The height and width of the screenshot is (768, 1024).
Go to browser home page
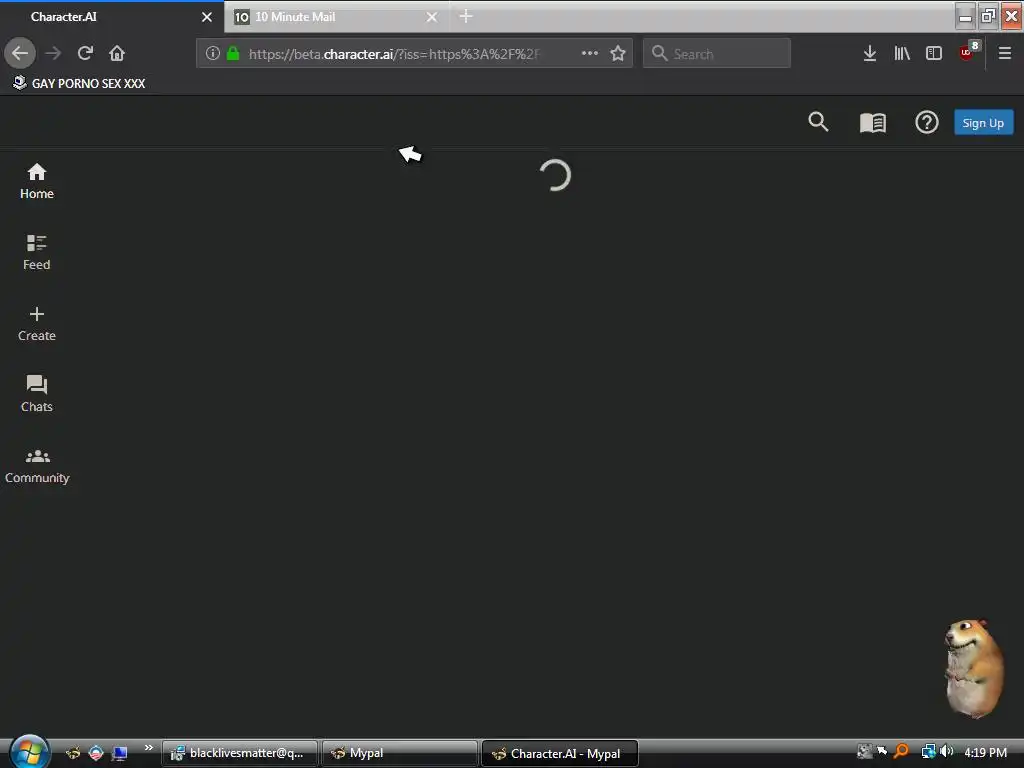tap(117, 53)
